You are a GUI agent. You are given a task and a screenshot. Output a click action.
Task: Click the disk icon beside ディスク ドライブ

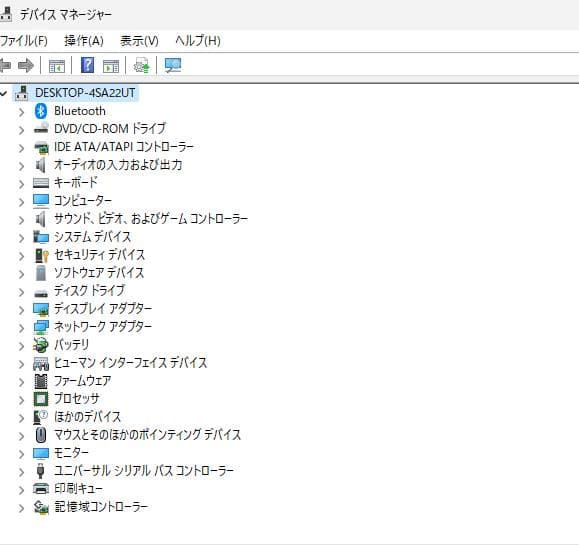(41, 293)
